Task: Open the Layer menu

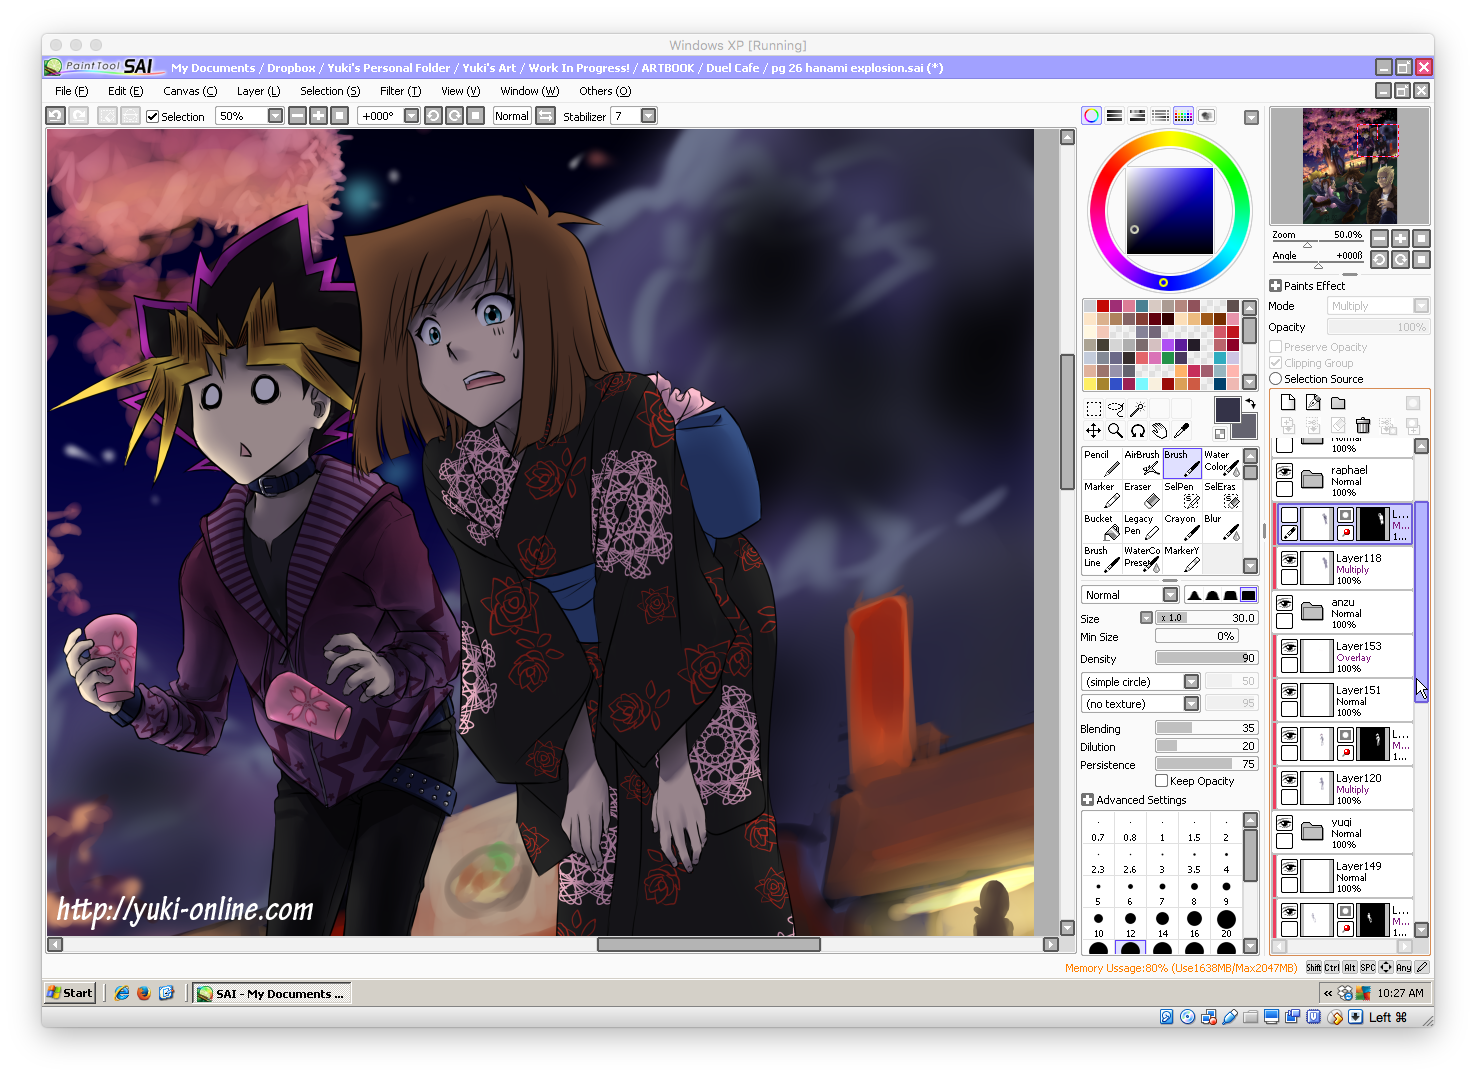Action: pyautogui.click(x=258, y=91)
